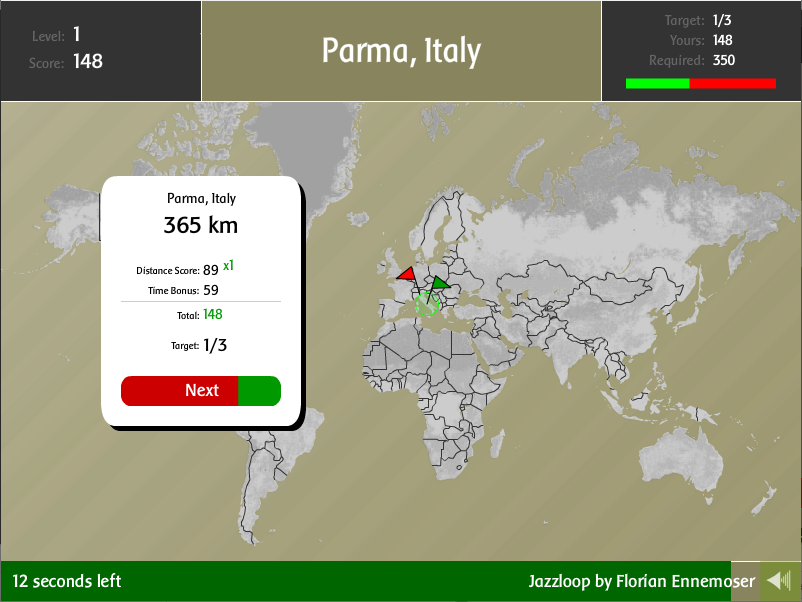Click the Distance Score value 89
802x602 pixels.
211,270
